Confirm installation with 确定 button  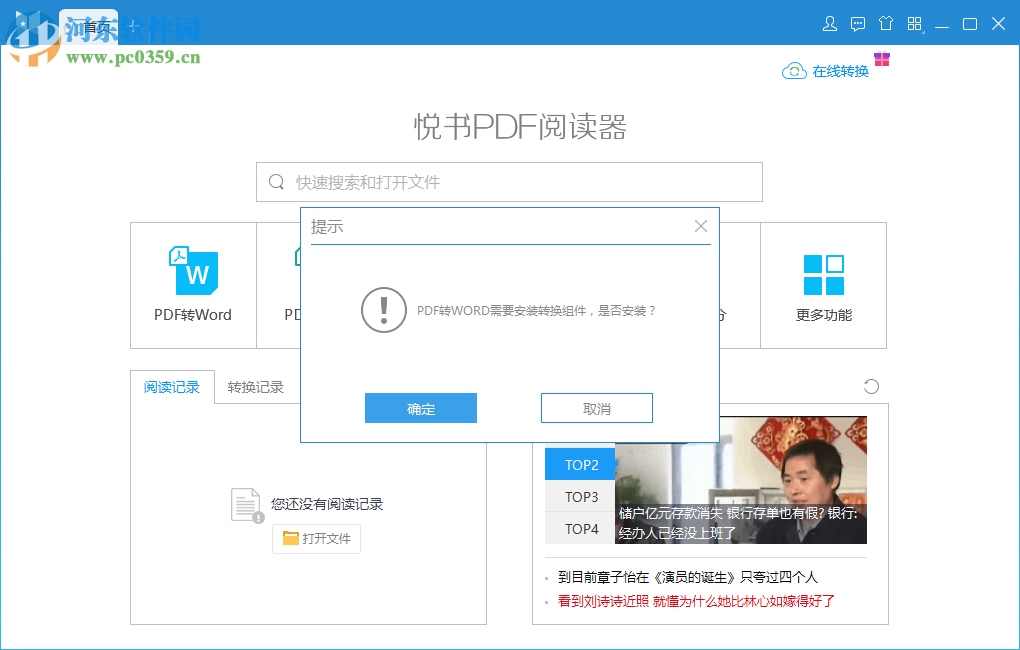(421, 408)
